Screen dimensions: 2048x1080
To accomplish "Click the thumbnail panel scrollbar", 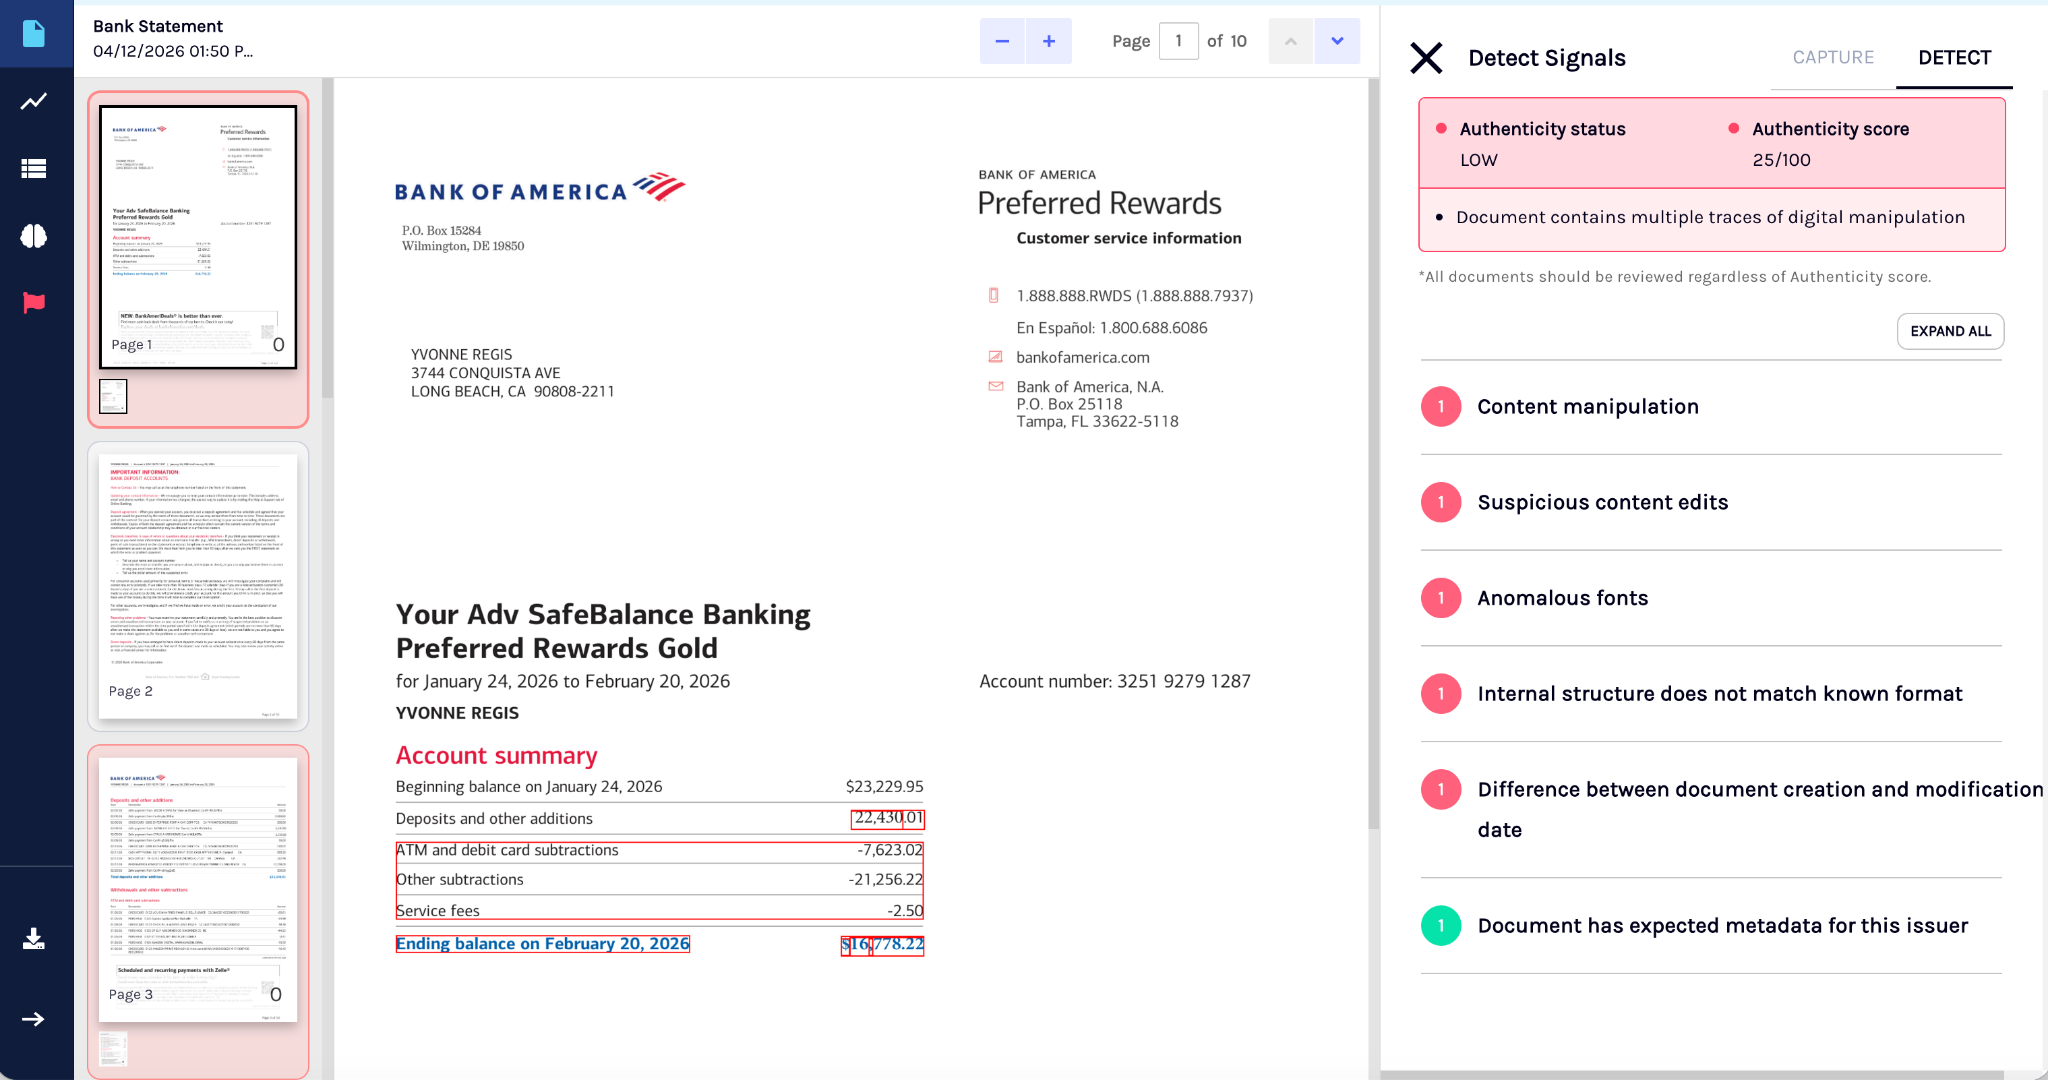I will (x=327, y=240).
